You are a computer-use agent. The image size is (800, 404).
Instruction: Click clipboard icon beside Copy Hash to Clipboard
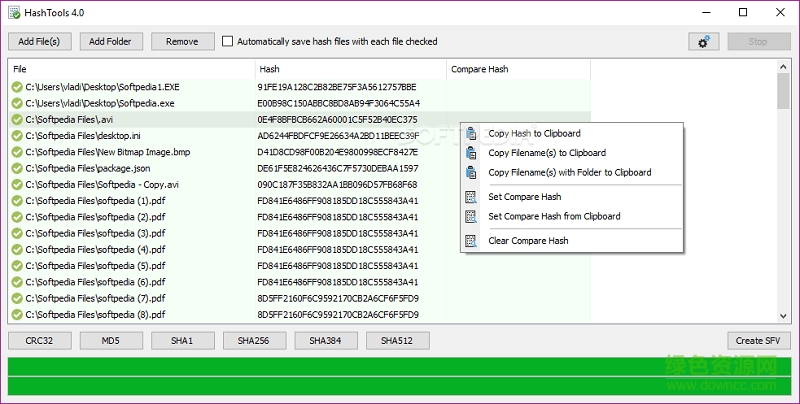pyautogui.click(x=471, y=134)
